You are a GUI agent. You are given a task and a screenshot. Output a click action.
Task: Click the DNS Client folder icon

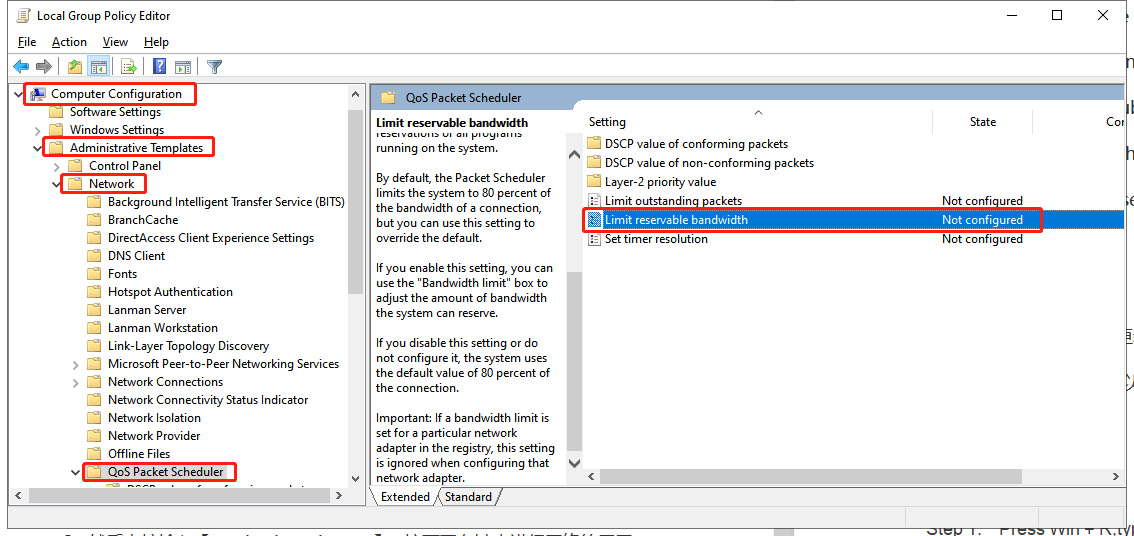[x=94, y=256]
